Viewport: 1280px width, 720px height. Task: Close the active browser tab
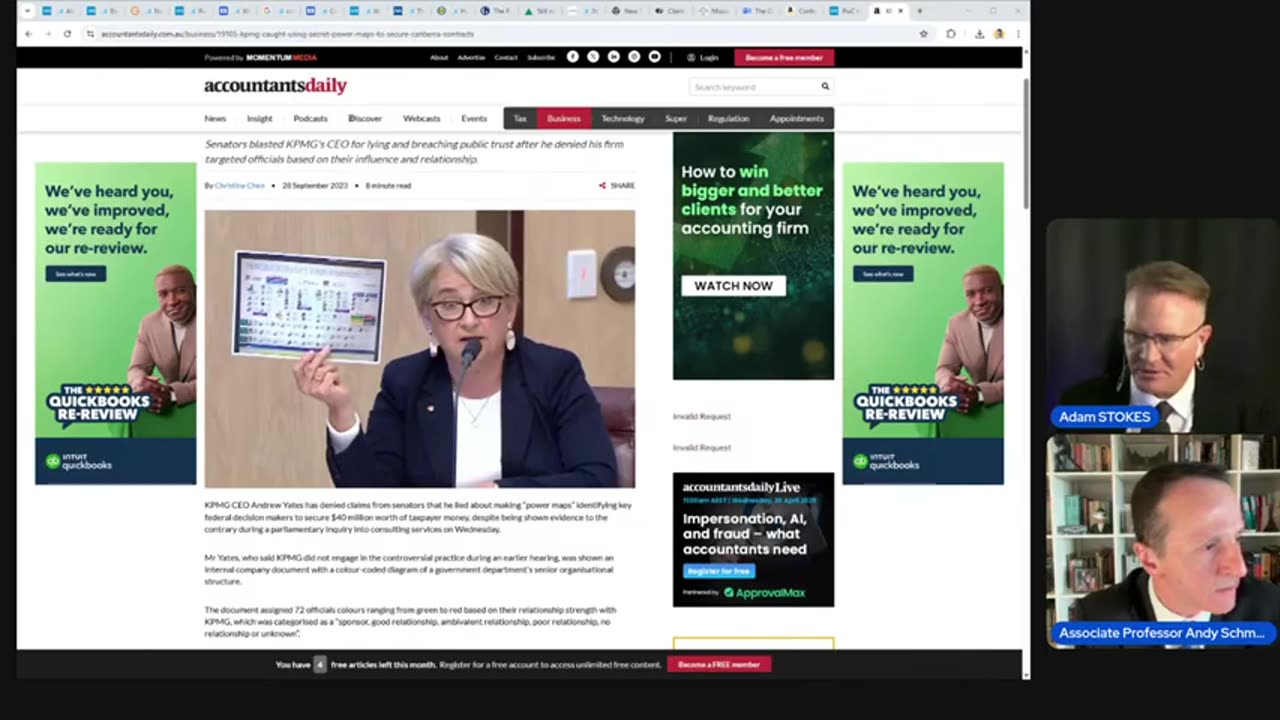click(900, 11)
